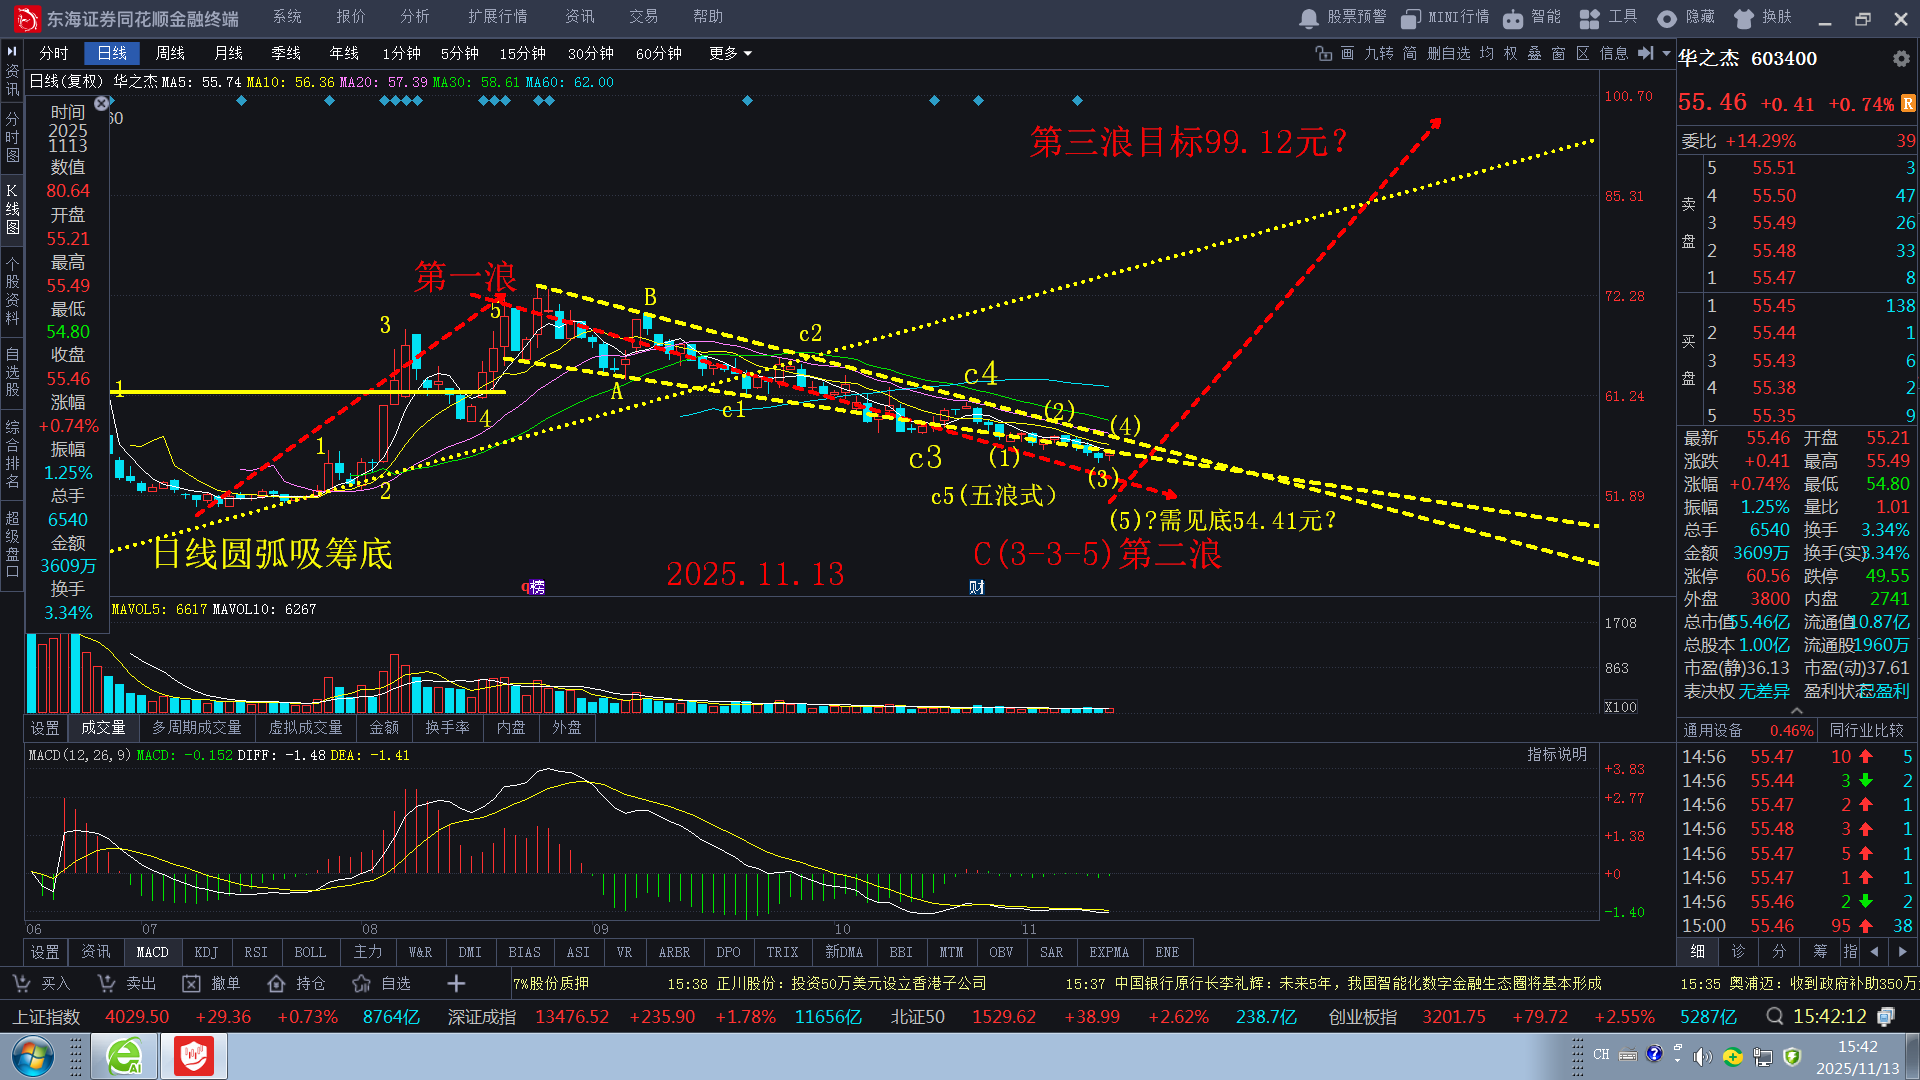Open Windows Start button
Viewport: 1920px width, 1080px height.
click(33, 1057)
